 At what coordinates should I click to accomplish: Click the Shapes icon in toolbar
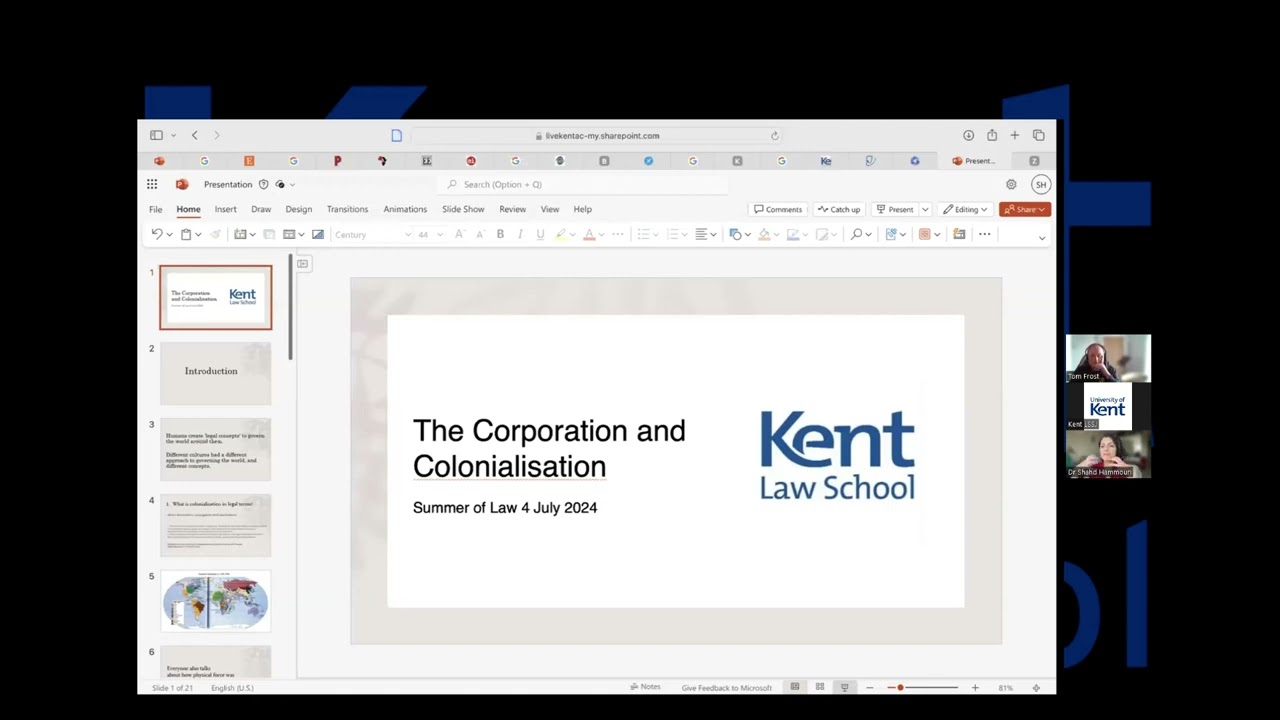(735, 234)
